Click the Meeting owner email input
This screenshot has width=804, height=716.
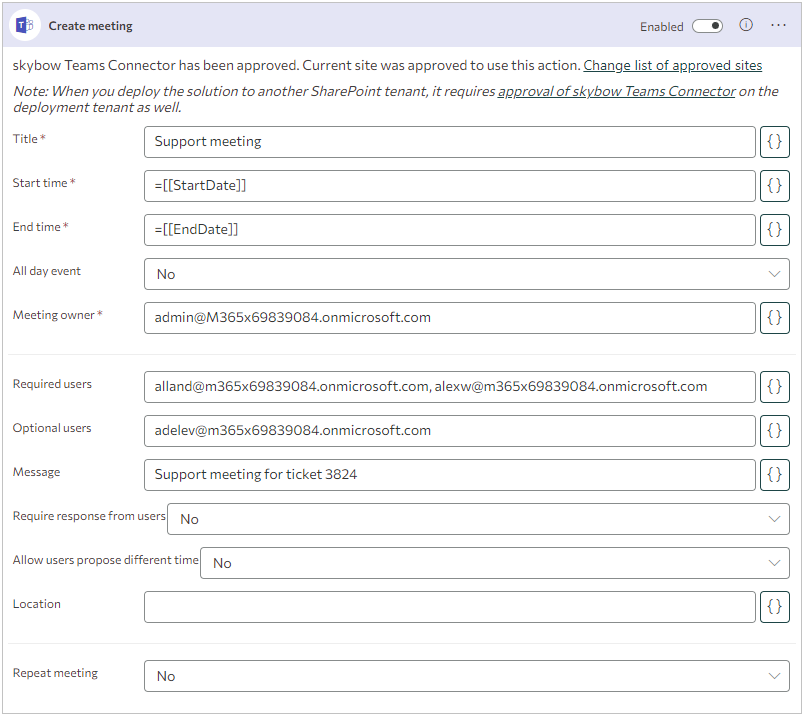449,318
